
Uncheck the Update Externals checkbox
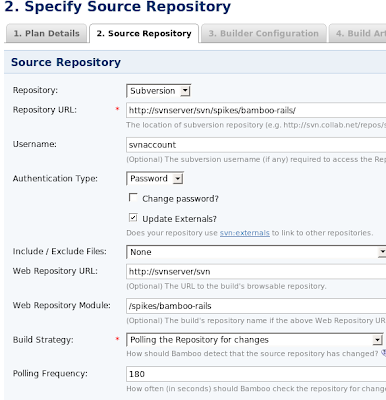(133, 218)
